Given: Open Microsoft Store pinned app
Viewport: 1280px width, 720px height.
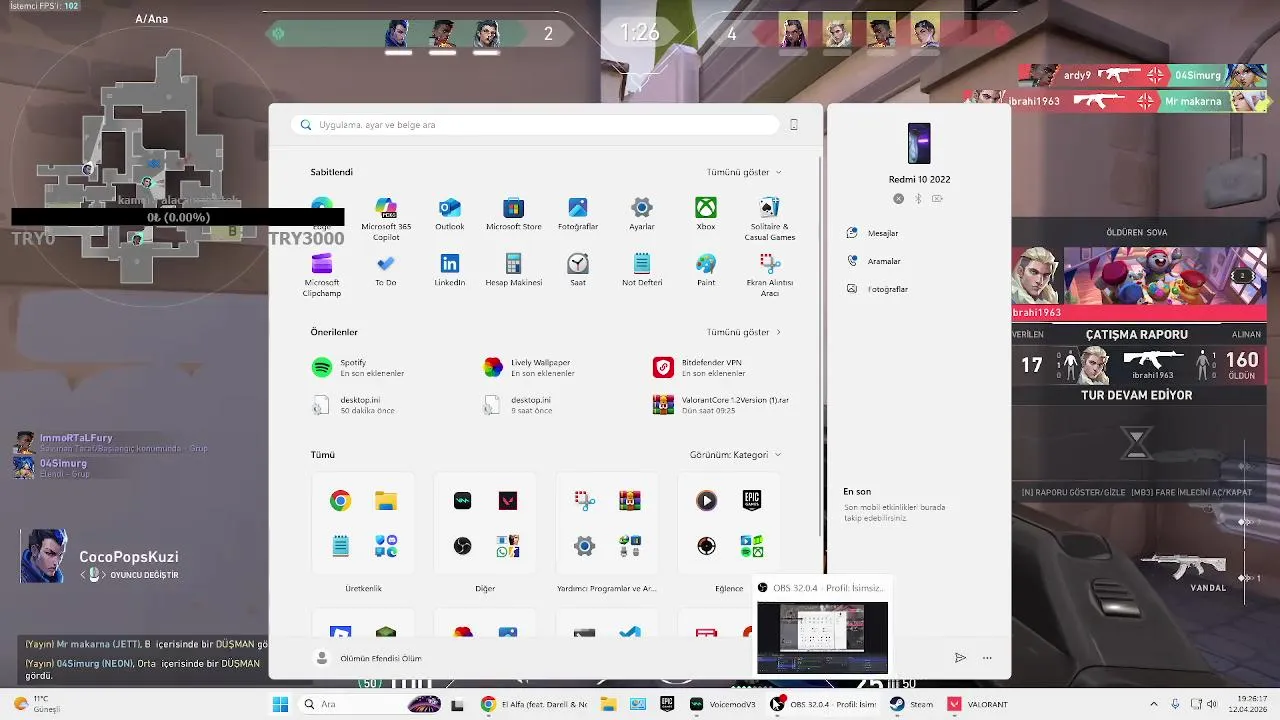Looking at the screenshot, I should tap(514, 214).
